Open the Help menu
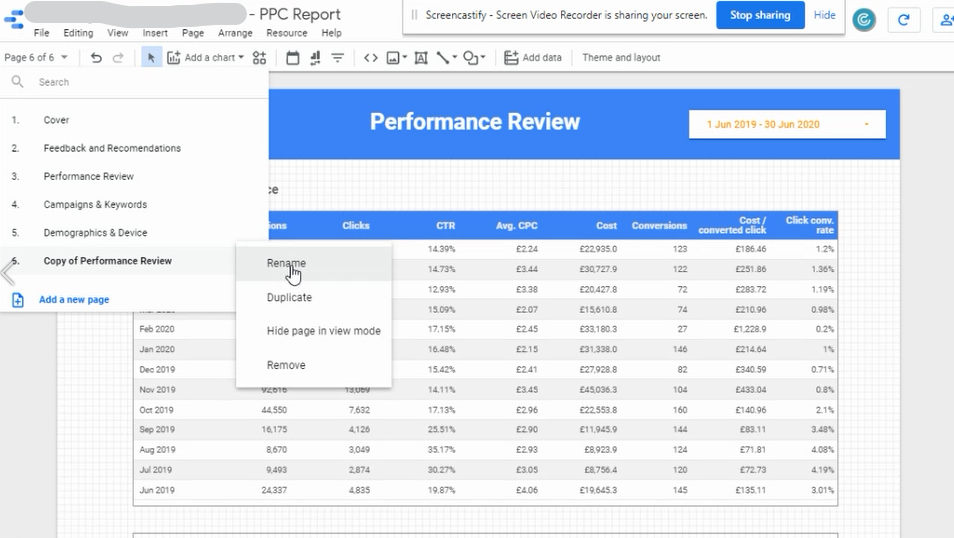Viewport: 954px width, 538px height. pyautogui.click(x=332, y=33)
